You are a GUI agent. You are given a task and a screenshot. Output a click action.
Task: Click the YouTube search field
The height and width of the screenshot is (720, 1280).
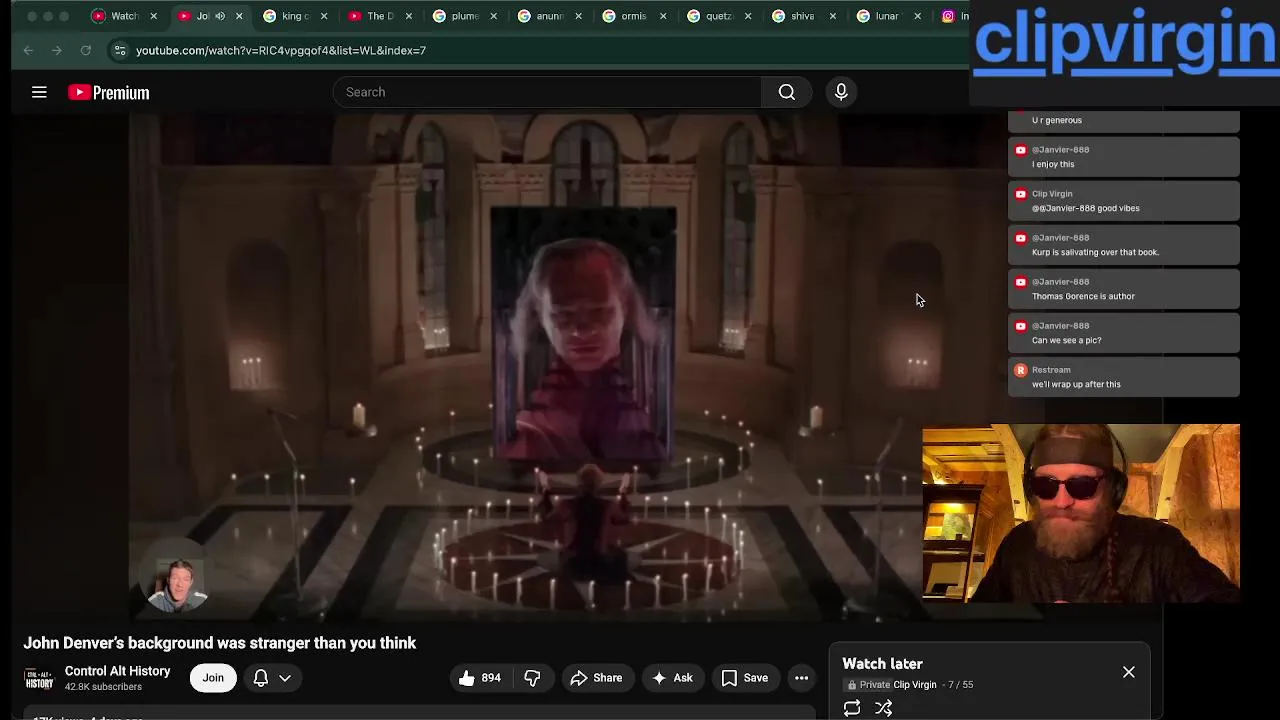(547, 92)
